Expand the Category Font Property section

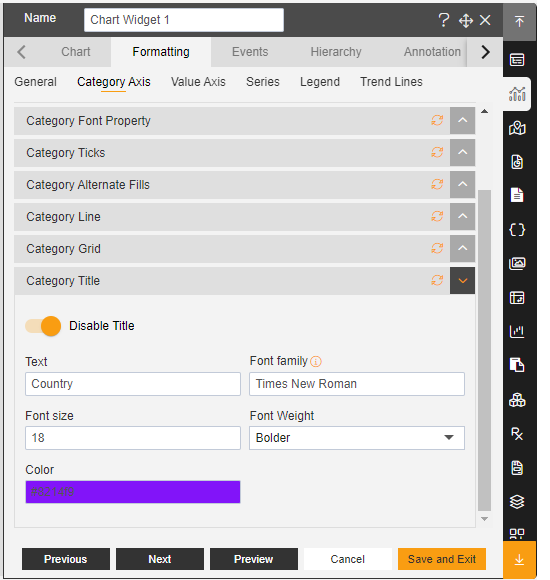[462, 121]
